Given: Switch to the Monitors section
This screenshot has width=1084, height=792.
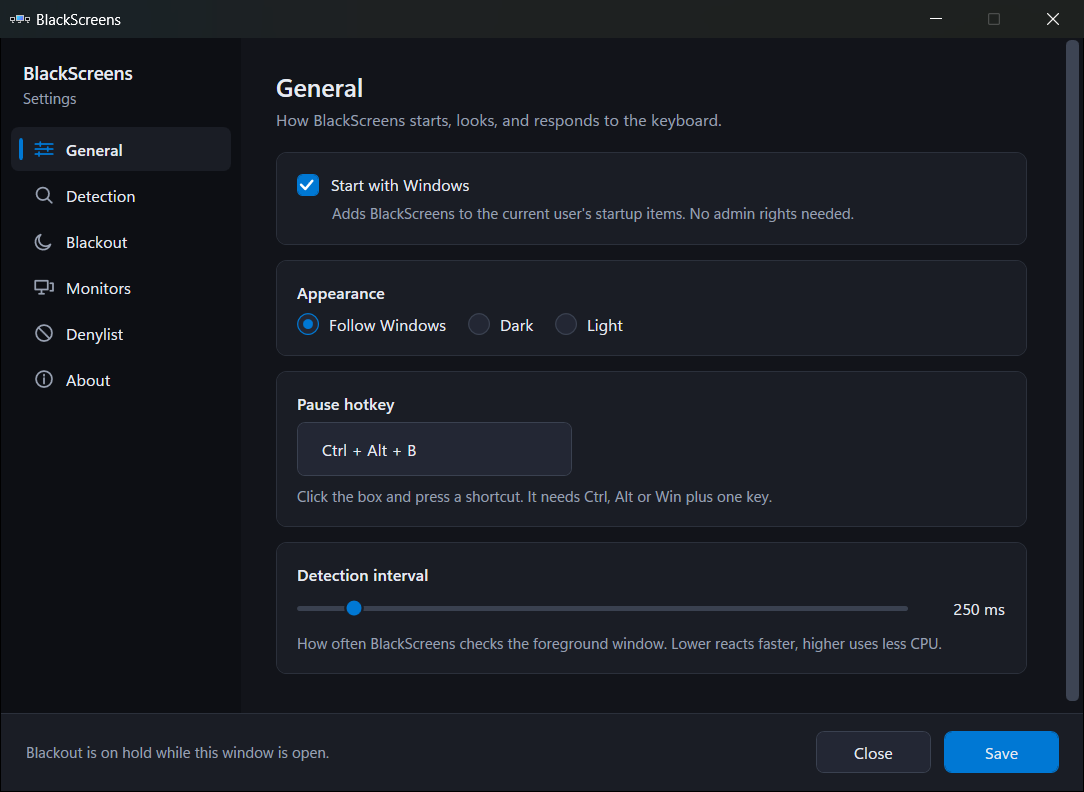Looking at the screenshot, I should 121,288.
